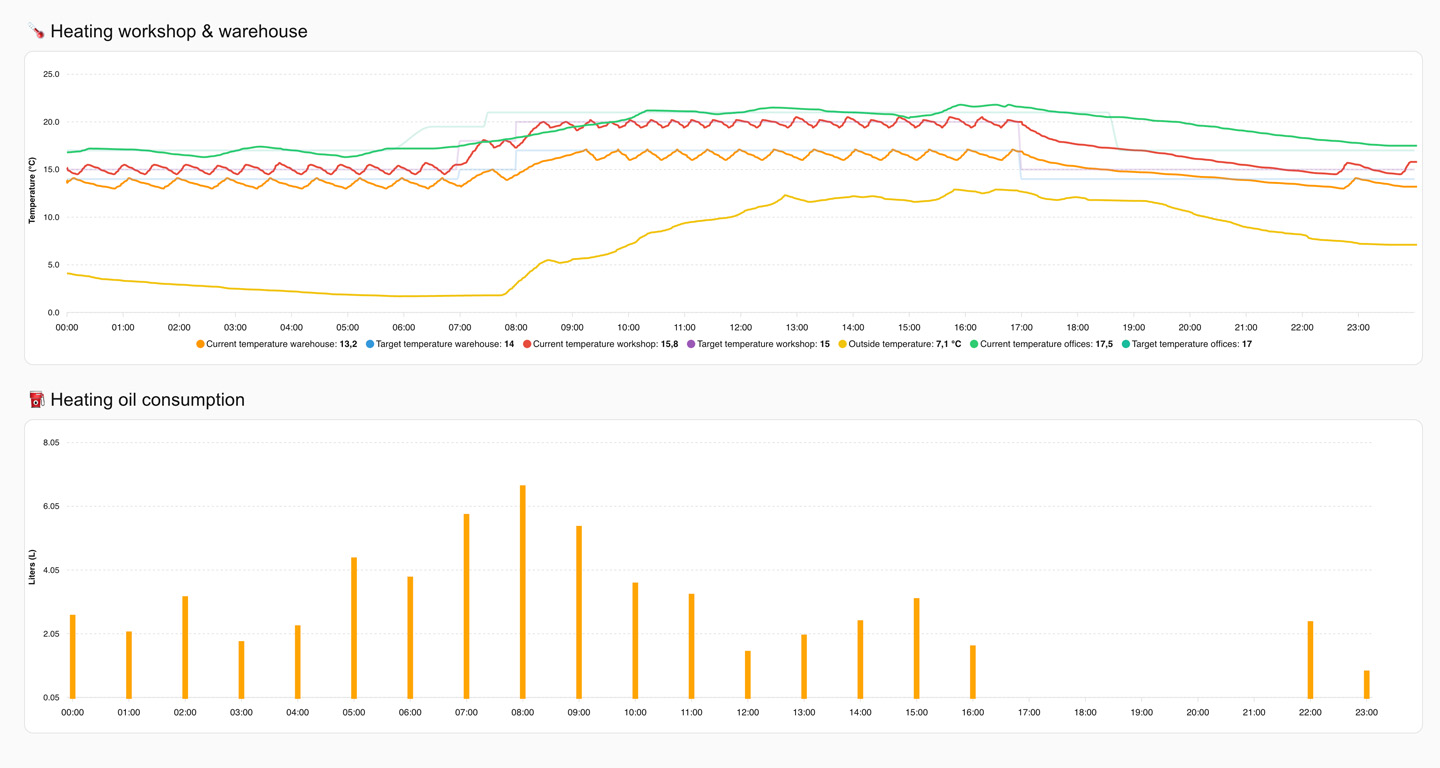Select the tallest oil bar at 08:00

523,591
